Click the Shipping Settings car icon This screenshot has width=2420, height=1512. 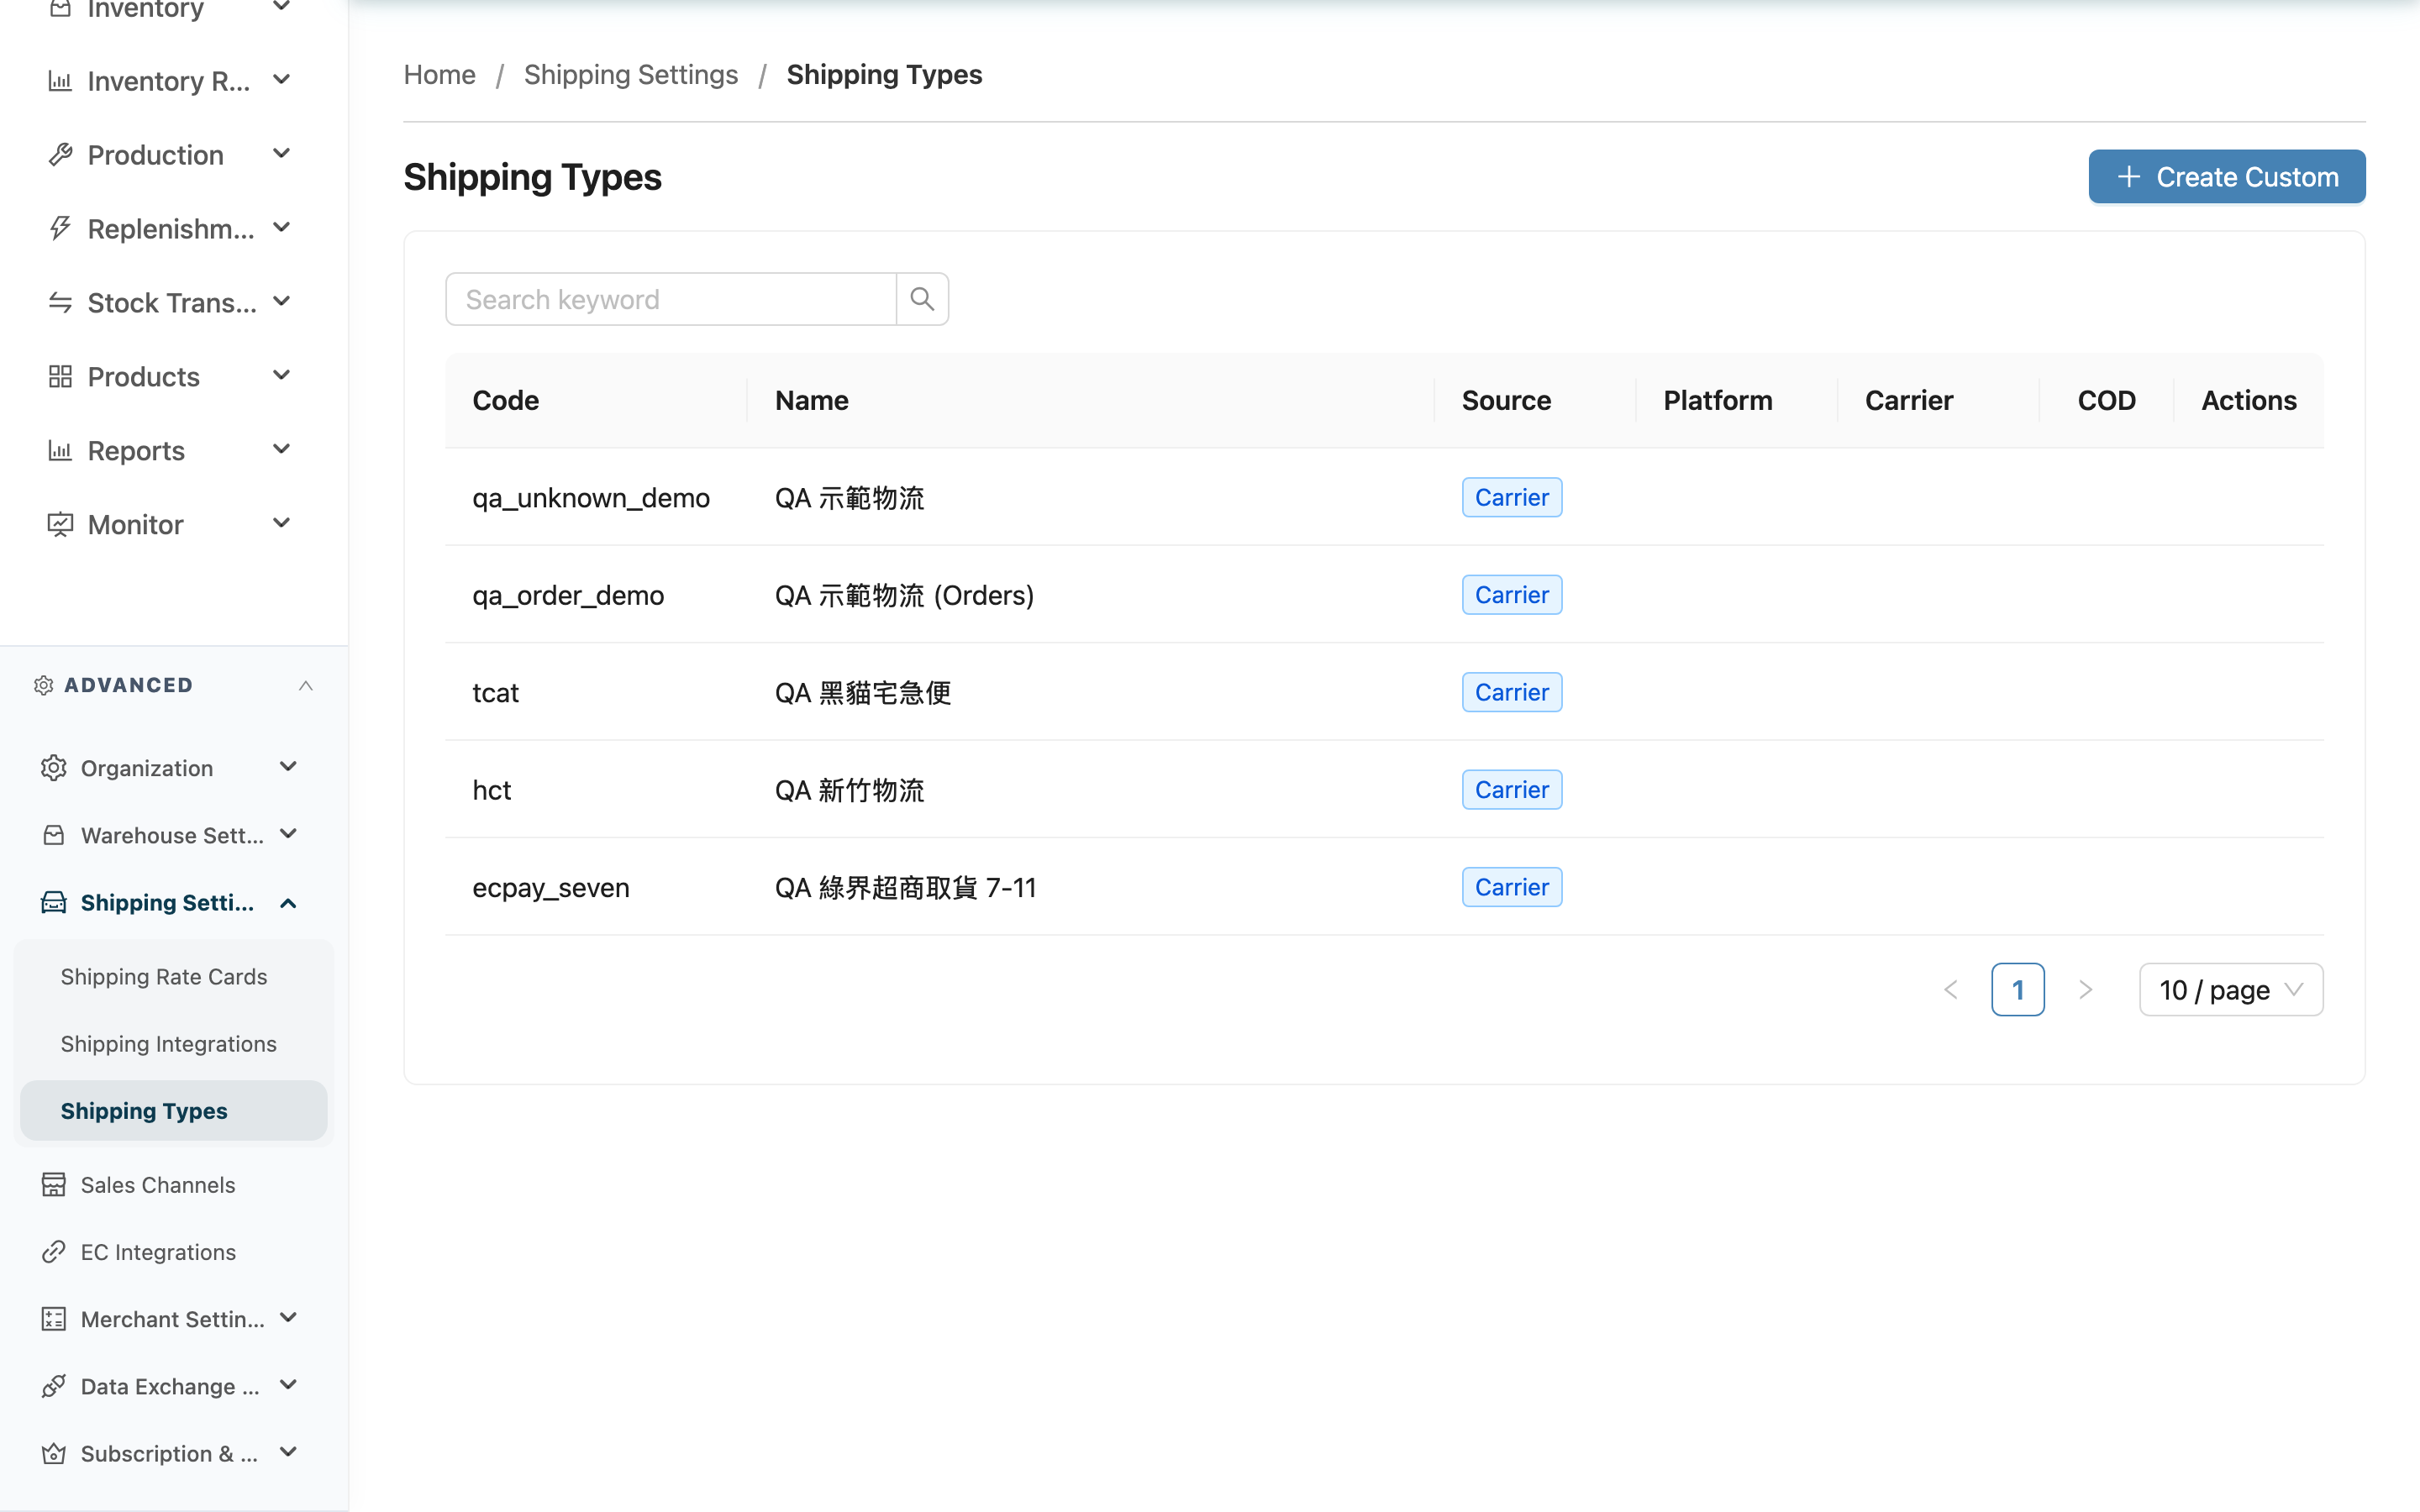click(x=54, y=902)
